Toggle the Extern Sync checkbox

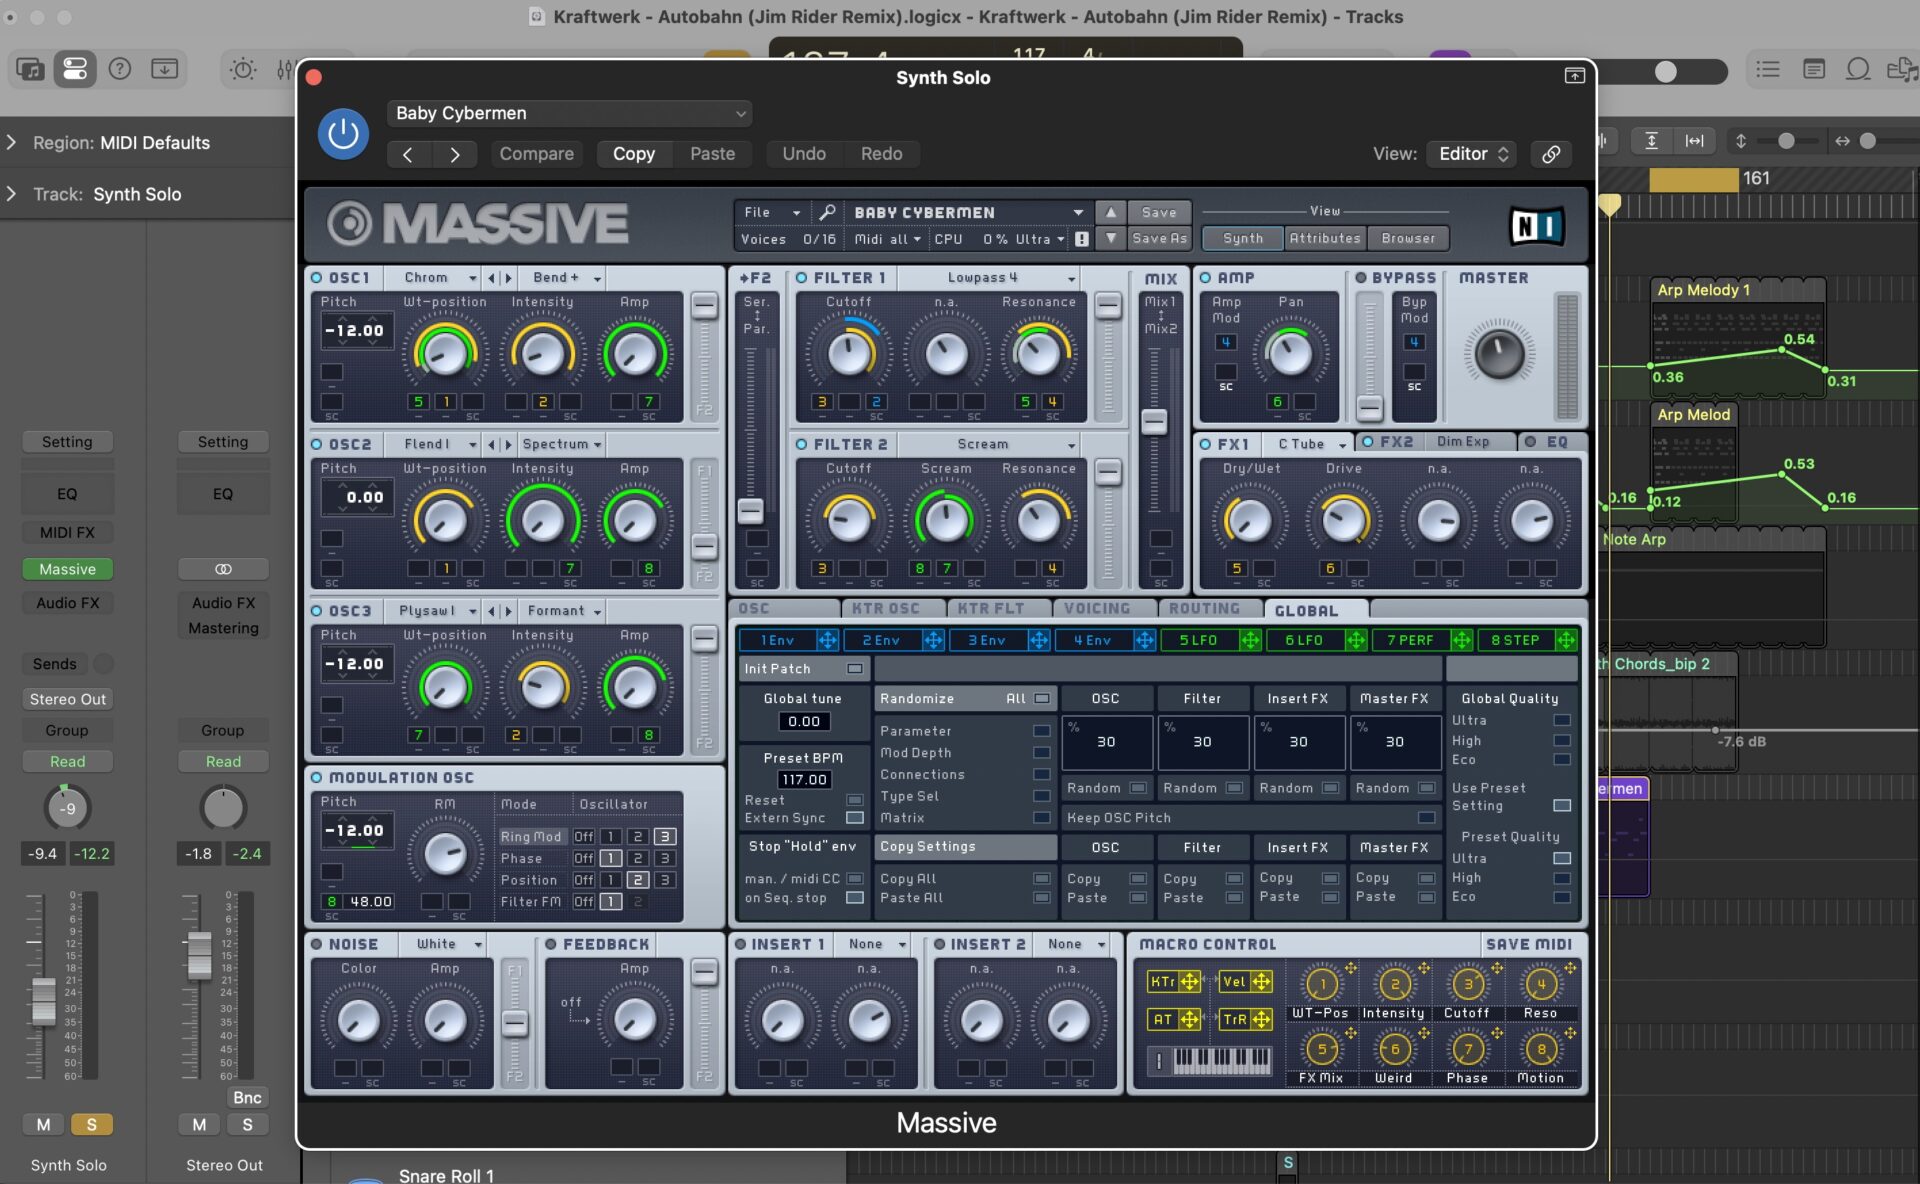(x=855, y=818)
